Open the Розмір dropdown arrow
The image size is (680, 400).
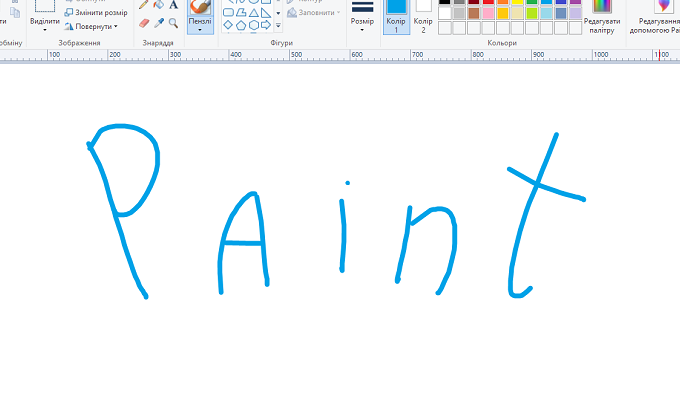[362, 30]
